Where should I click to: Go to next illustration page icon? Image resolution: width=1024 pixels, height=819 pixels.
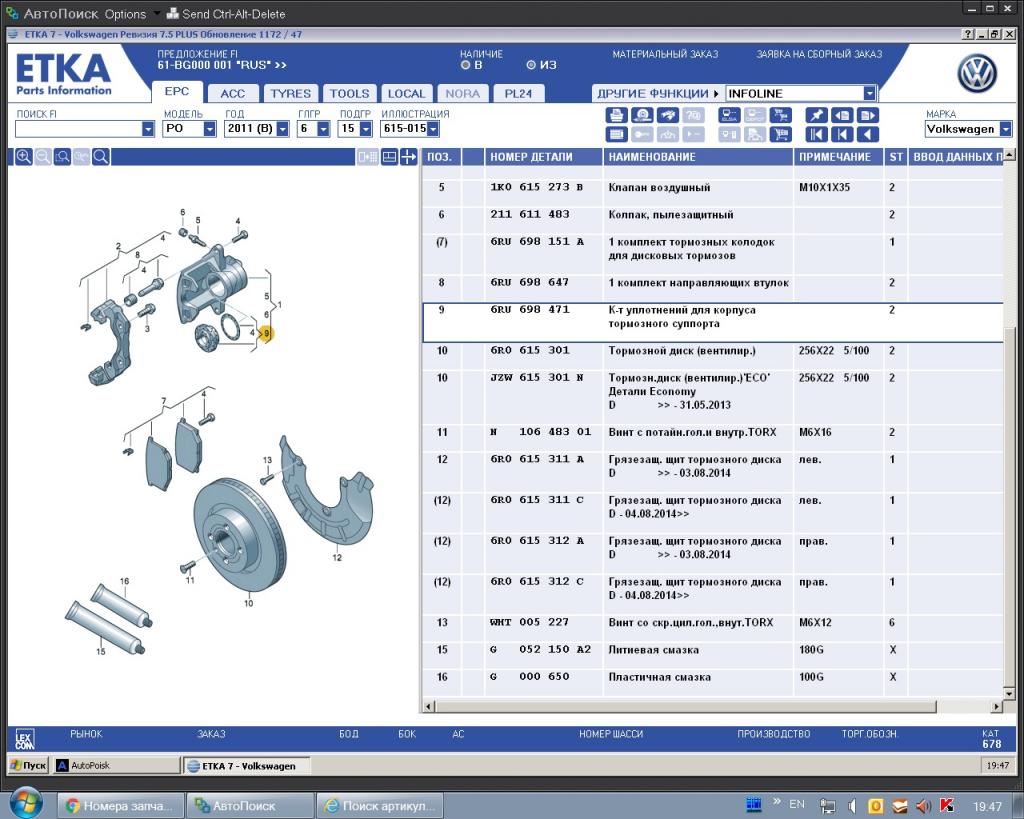pos(868,116)
